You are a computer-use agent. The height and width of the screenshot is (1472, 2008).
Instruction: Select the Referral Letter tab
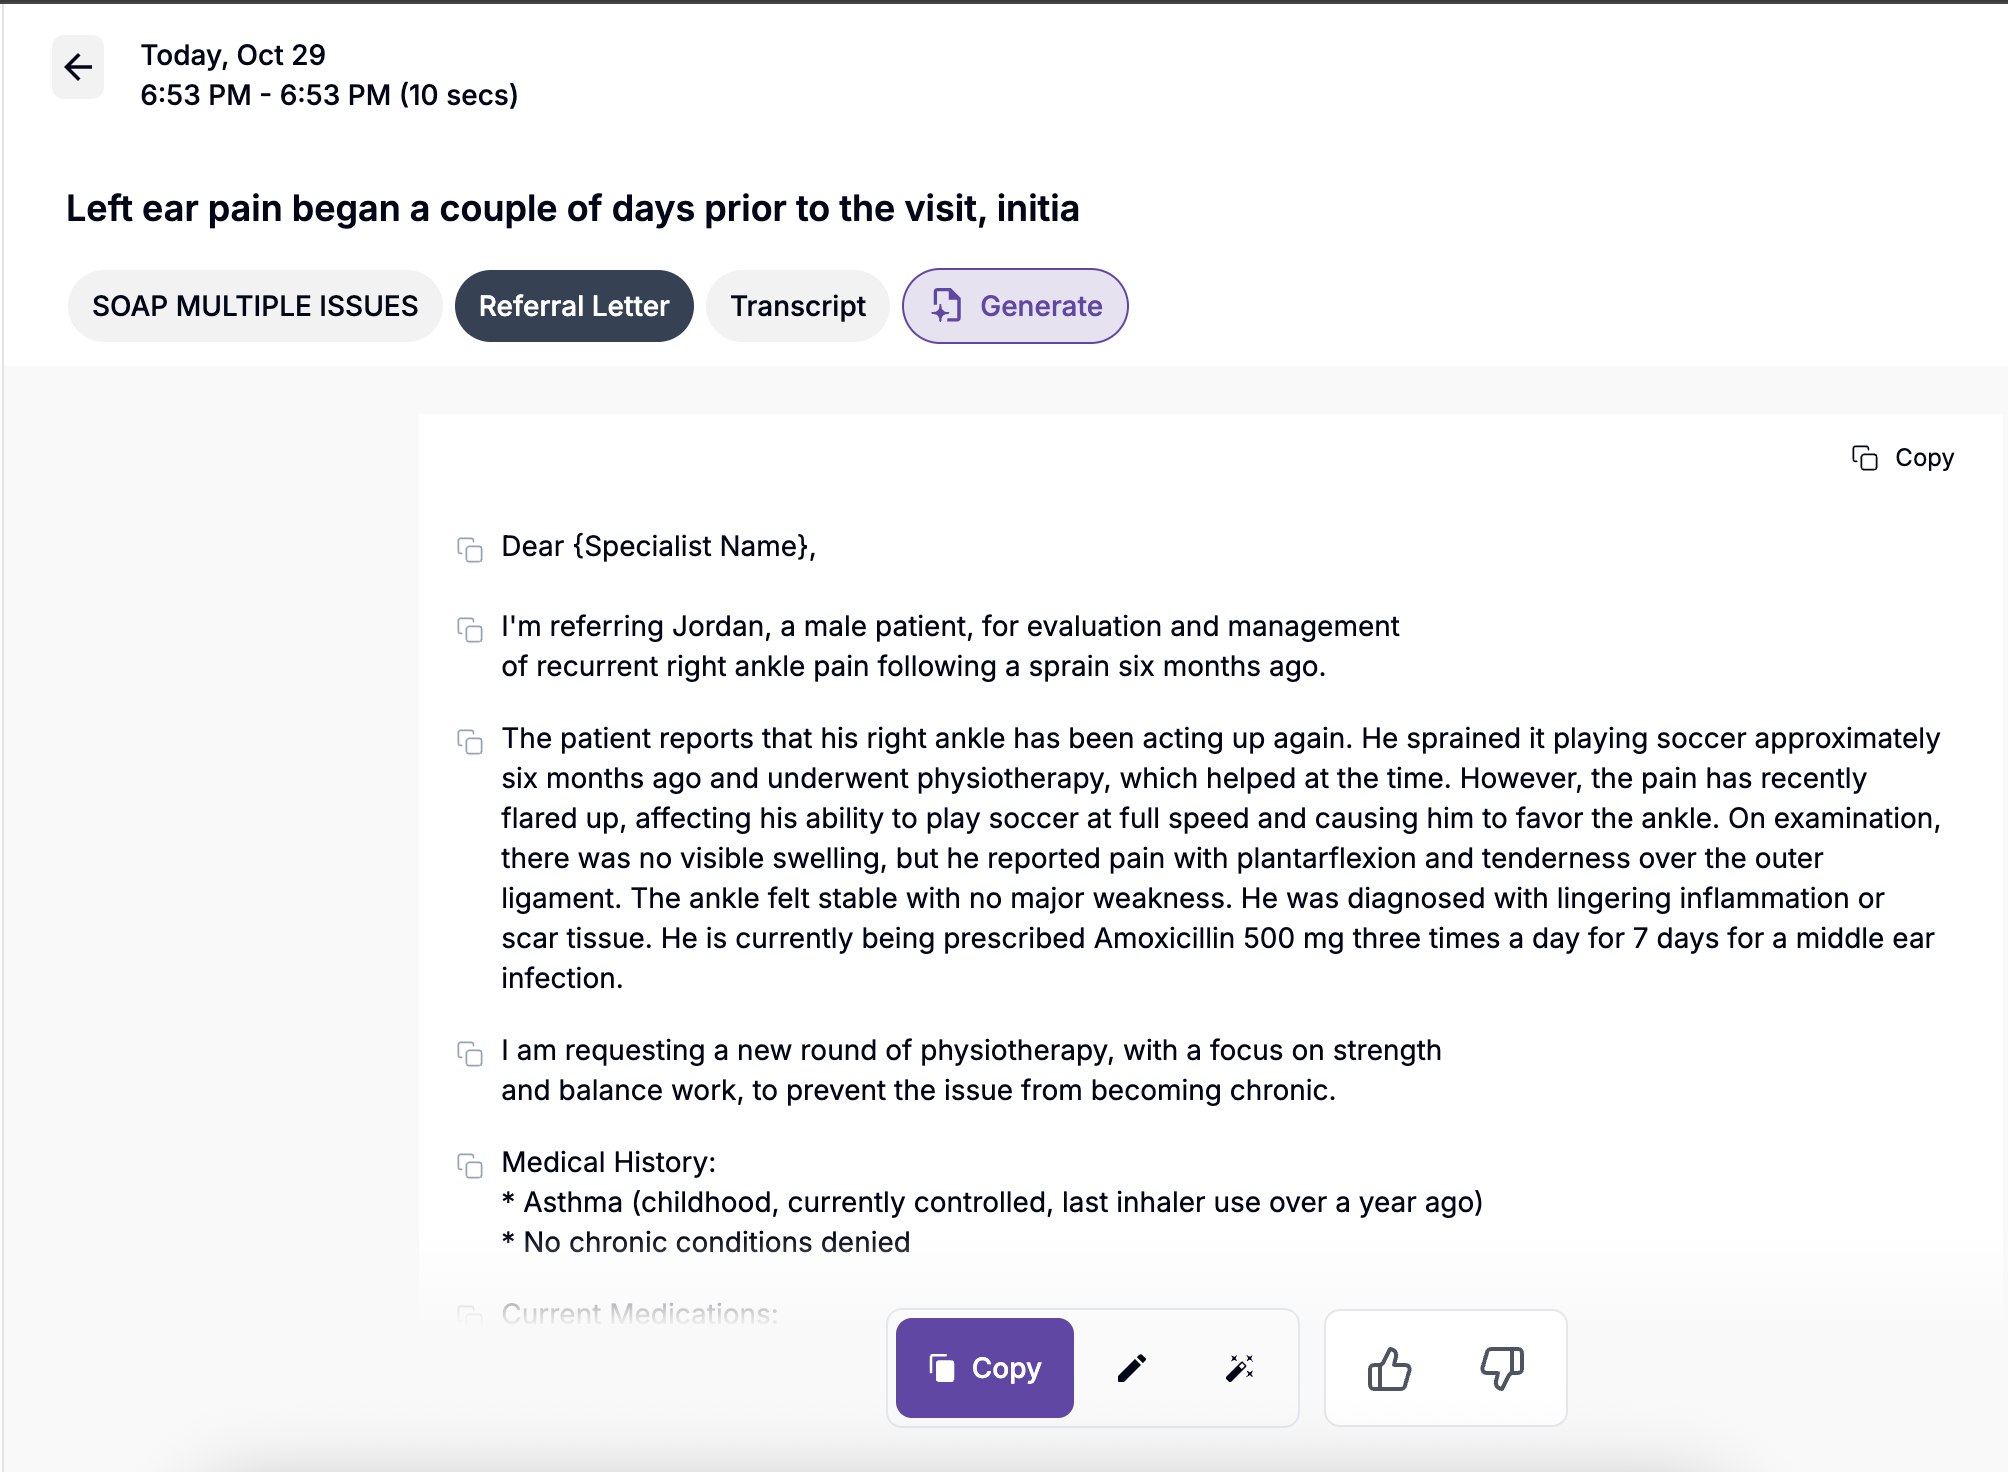574,306
